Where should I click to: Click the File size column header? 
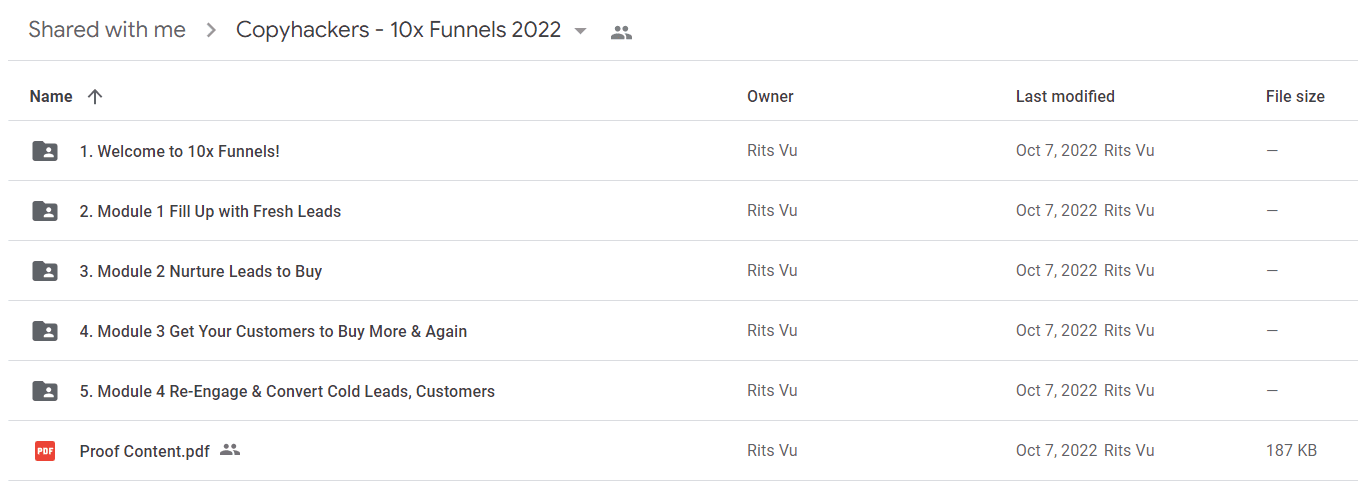coord(1295,97)
